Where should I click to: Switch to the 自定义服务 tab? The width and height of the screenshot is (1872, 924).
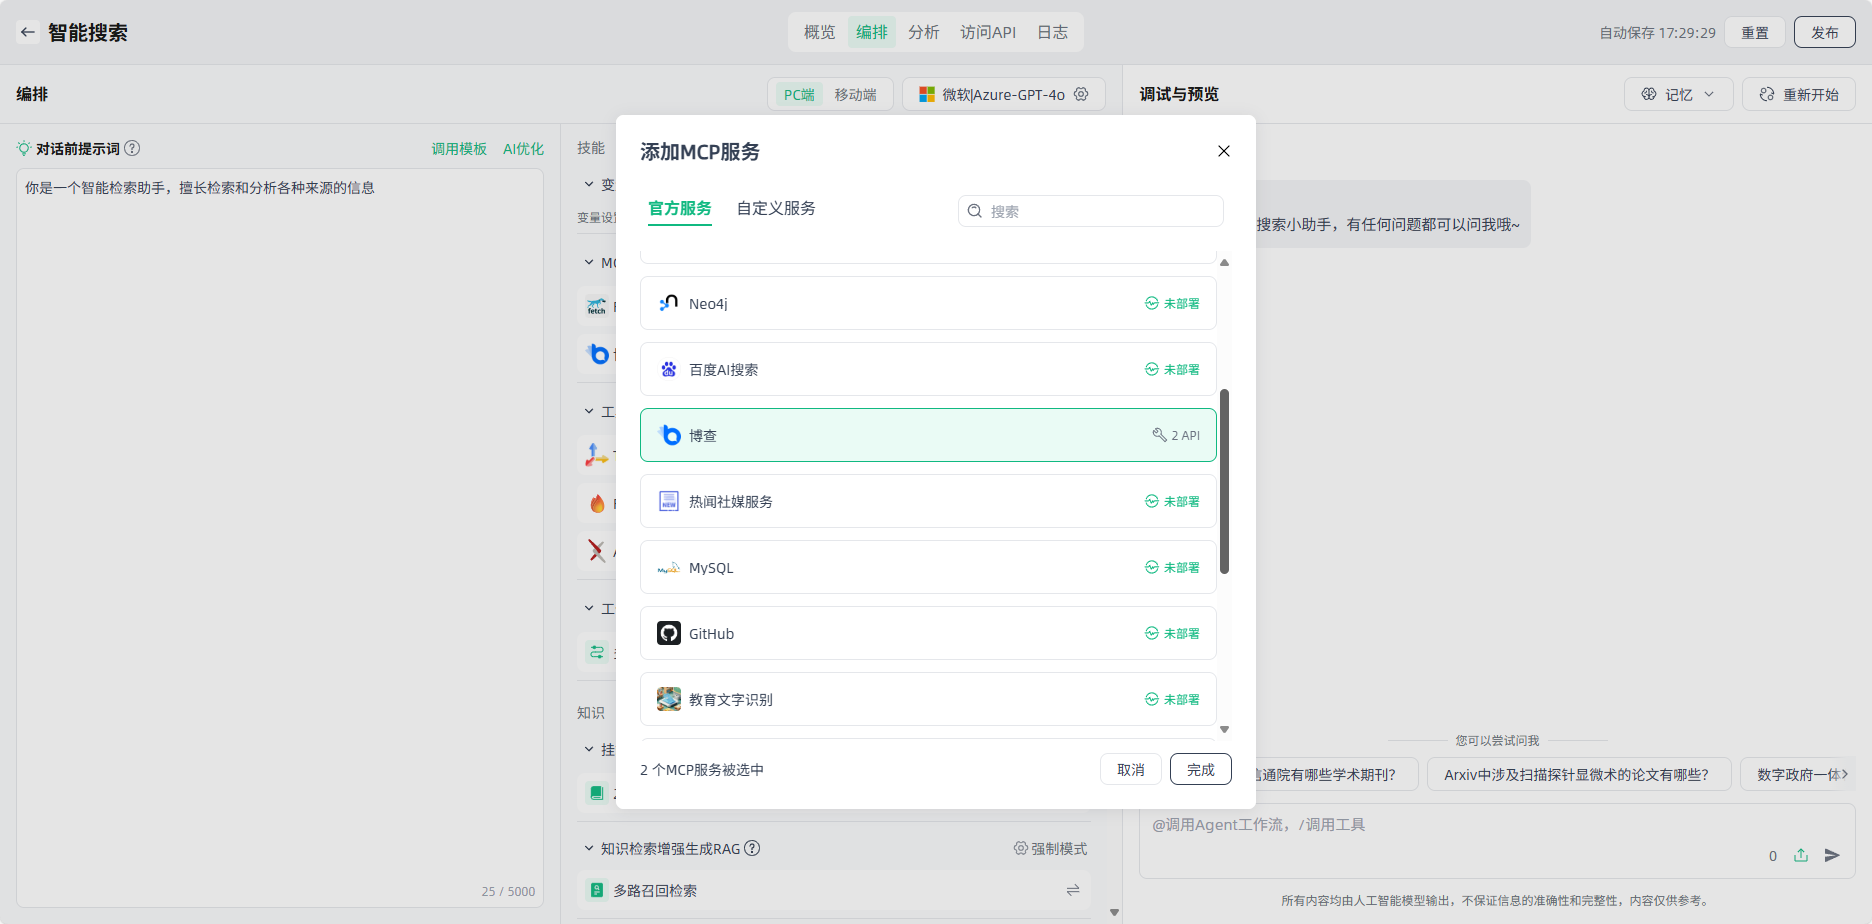[x=776, y=208]
